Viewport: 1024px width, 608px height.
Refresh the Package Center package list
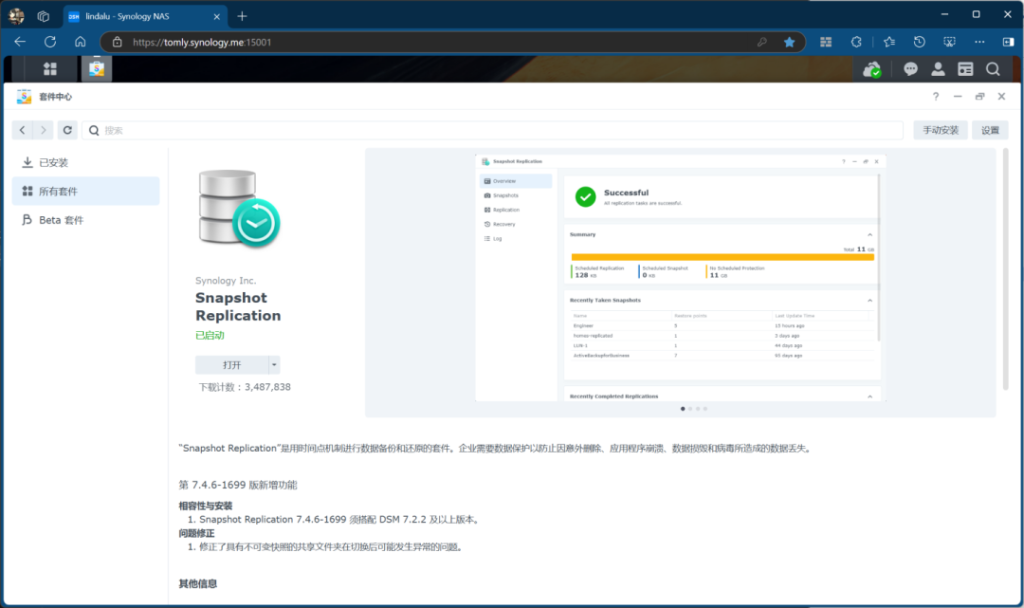67,130
